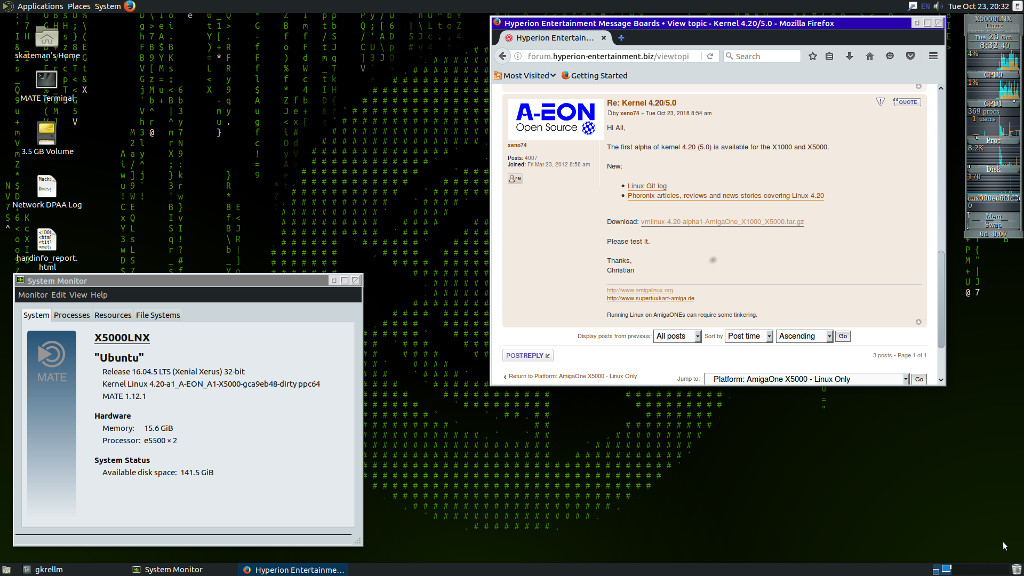
Task: Focus the Firefox Search field
Action: (762, 56)
